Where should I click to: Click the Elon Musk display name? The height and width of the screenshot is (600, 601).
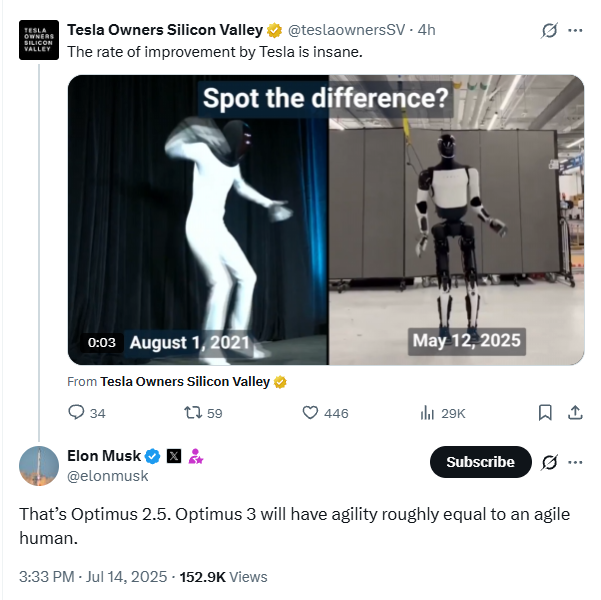click(x=104, y=456)
